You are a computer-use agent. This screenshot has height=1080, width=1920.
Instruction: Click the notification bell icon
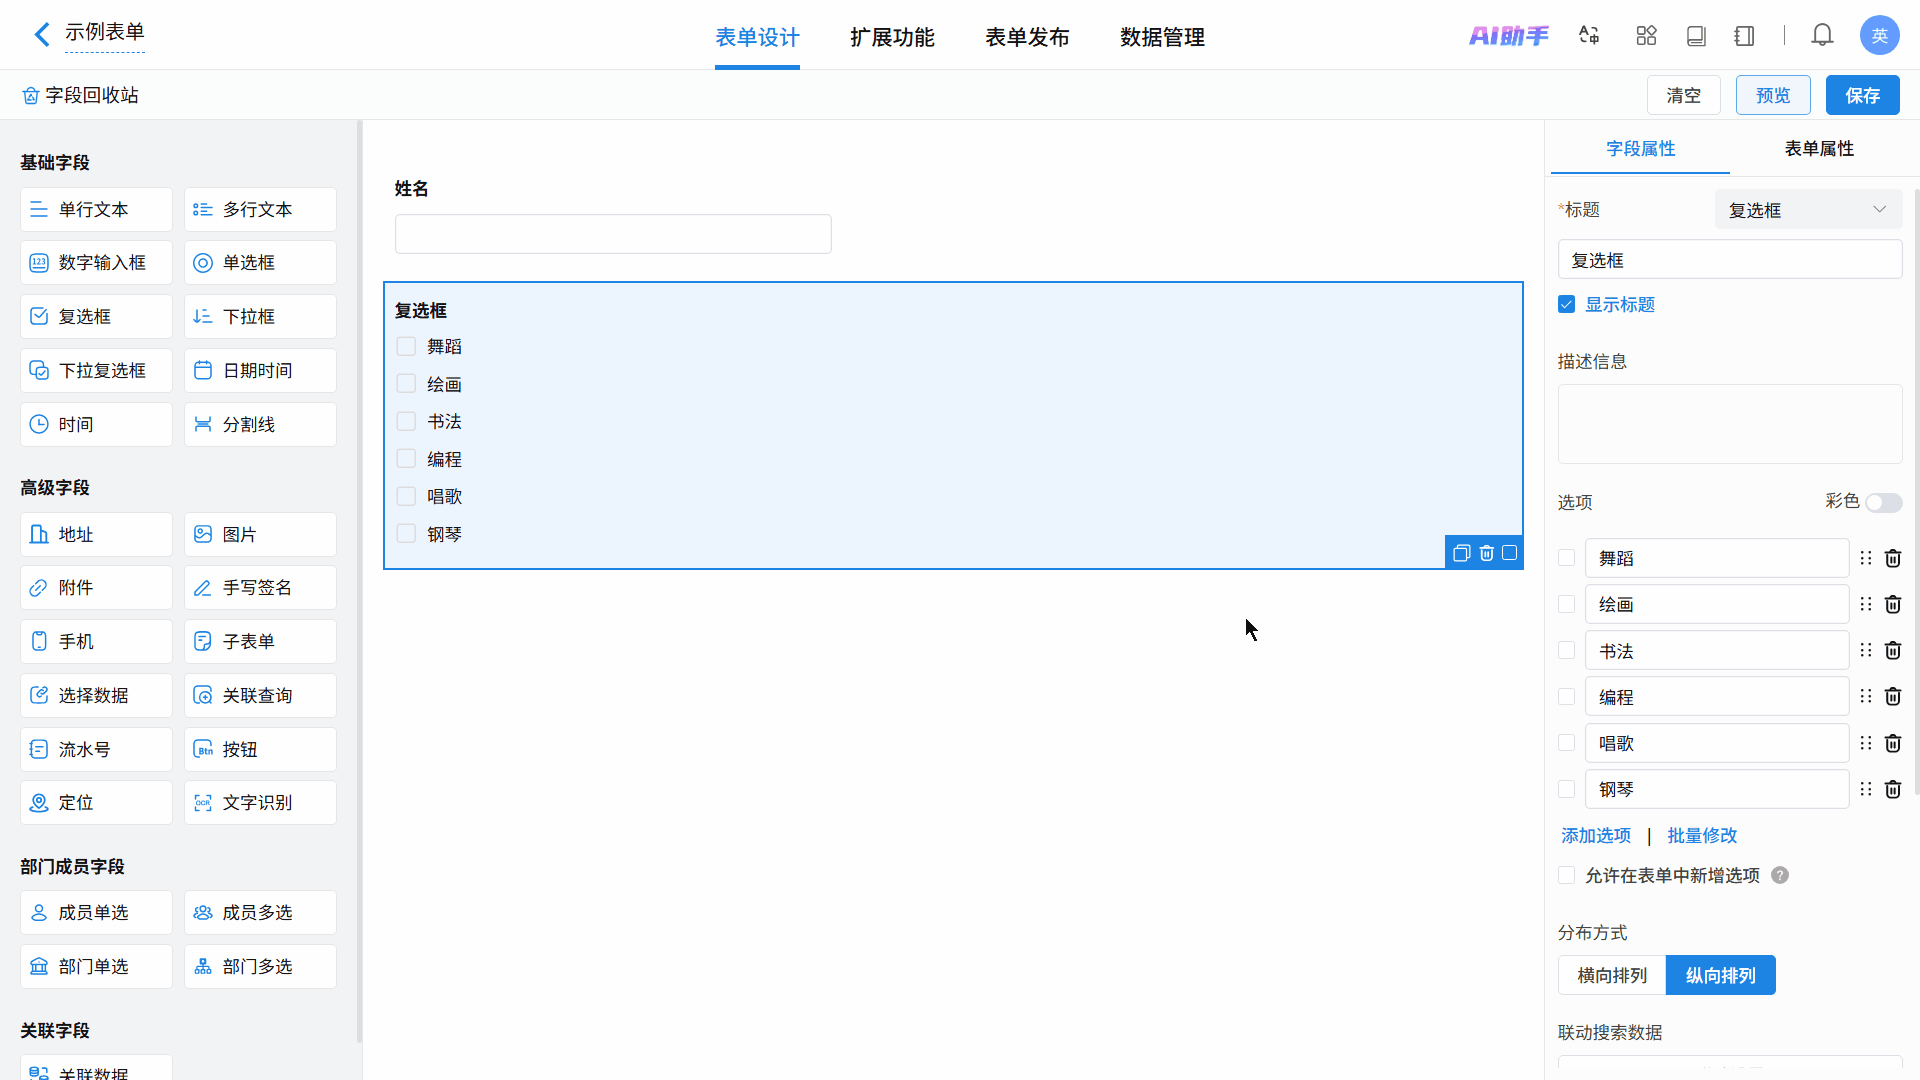point(1822,36)
